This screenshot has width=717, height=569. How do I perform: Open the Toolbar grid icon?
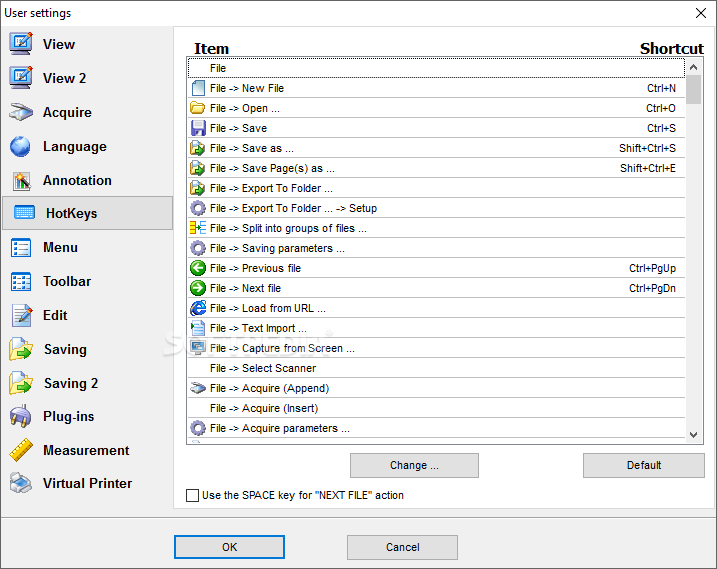tap(21, 281)
